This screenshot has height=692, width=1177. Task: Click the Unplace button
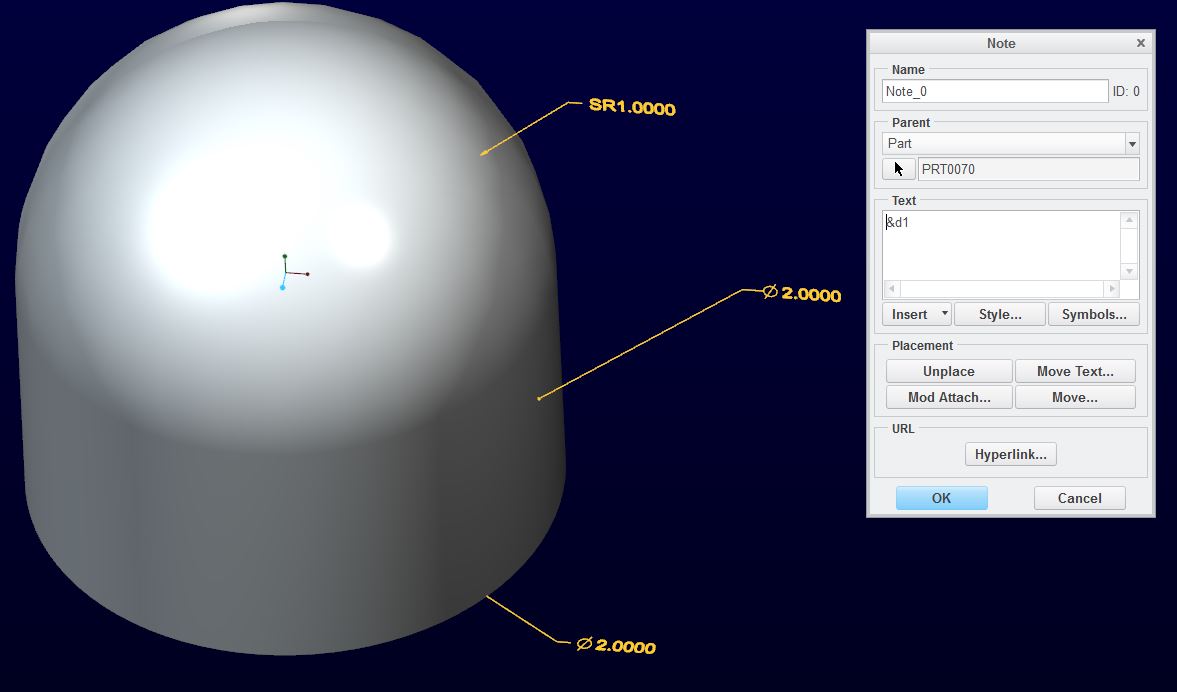949,372
